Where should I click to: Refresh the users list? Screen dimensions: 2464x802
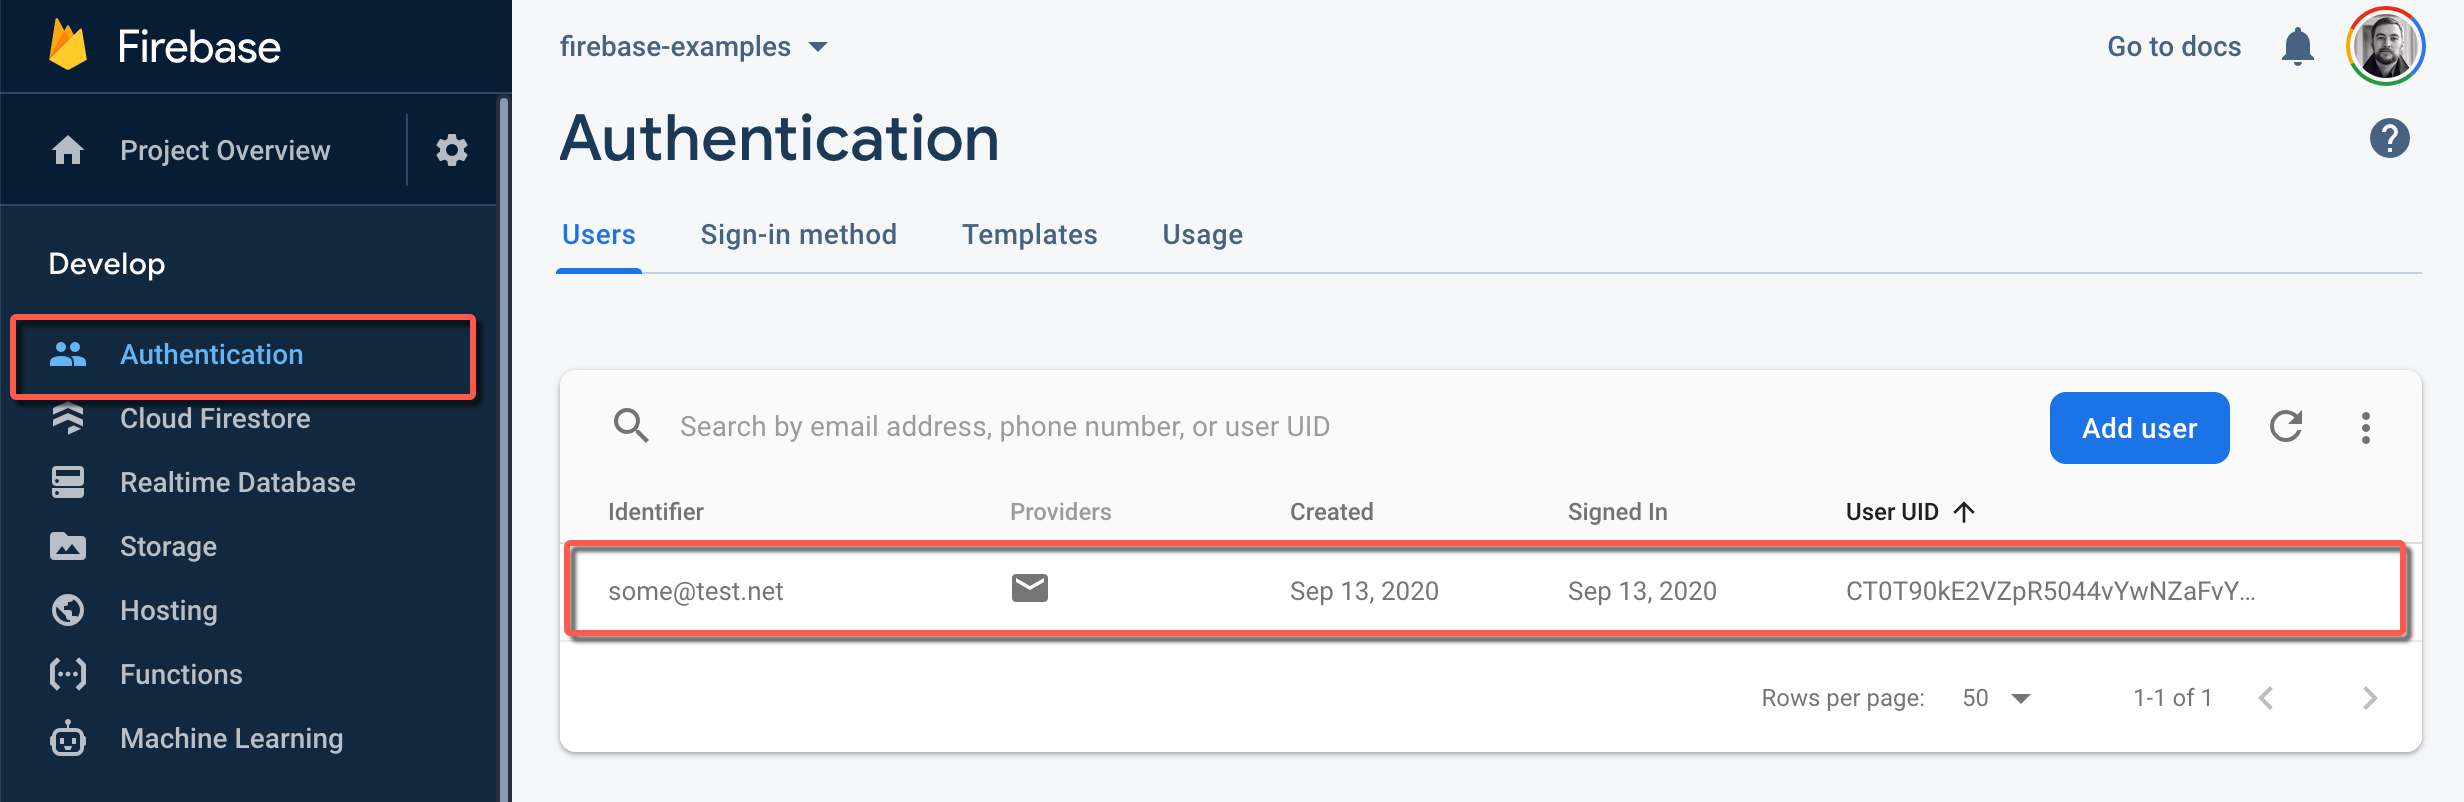[x=2286, y=427]
